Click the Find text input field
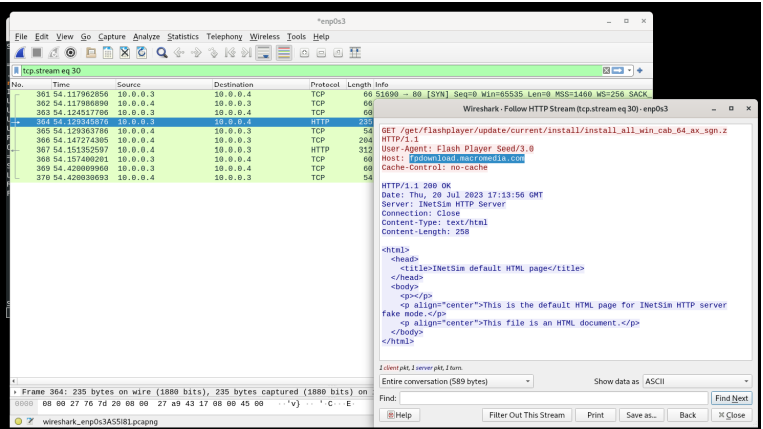 point(553,398)
